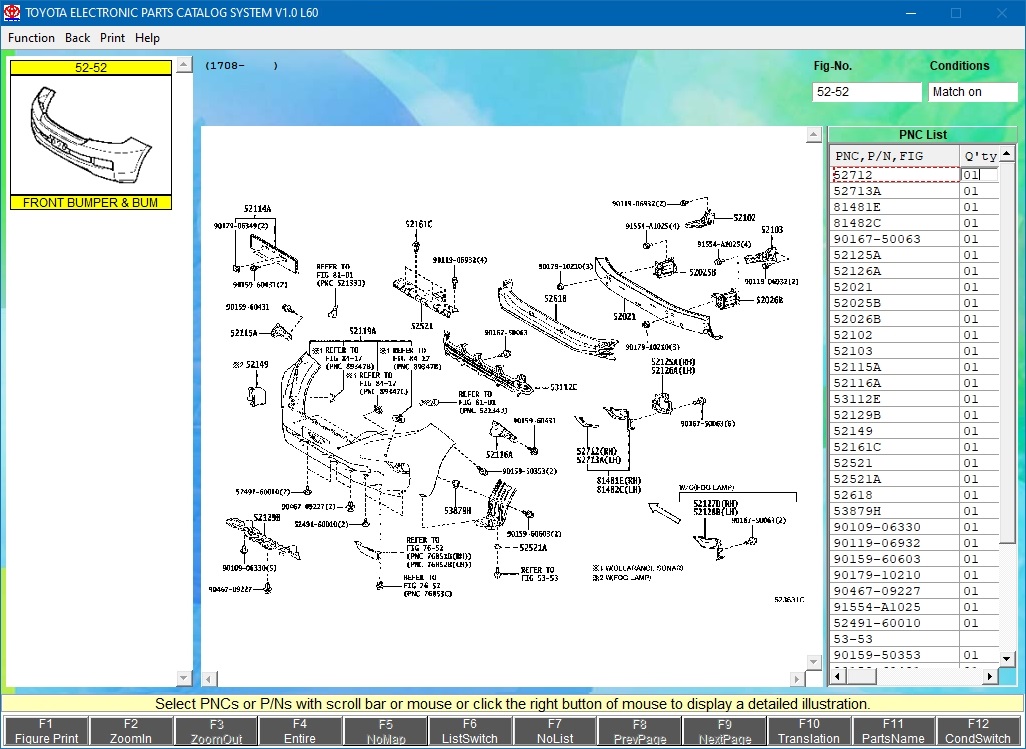1026x749 pixels.
Task: Click the Toyota logo title bar icon
Action: pyautogui.click(x=12, y=12)
